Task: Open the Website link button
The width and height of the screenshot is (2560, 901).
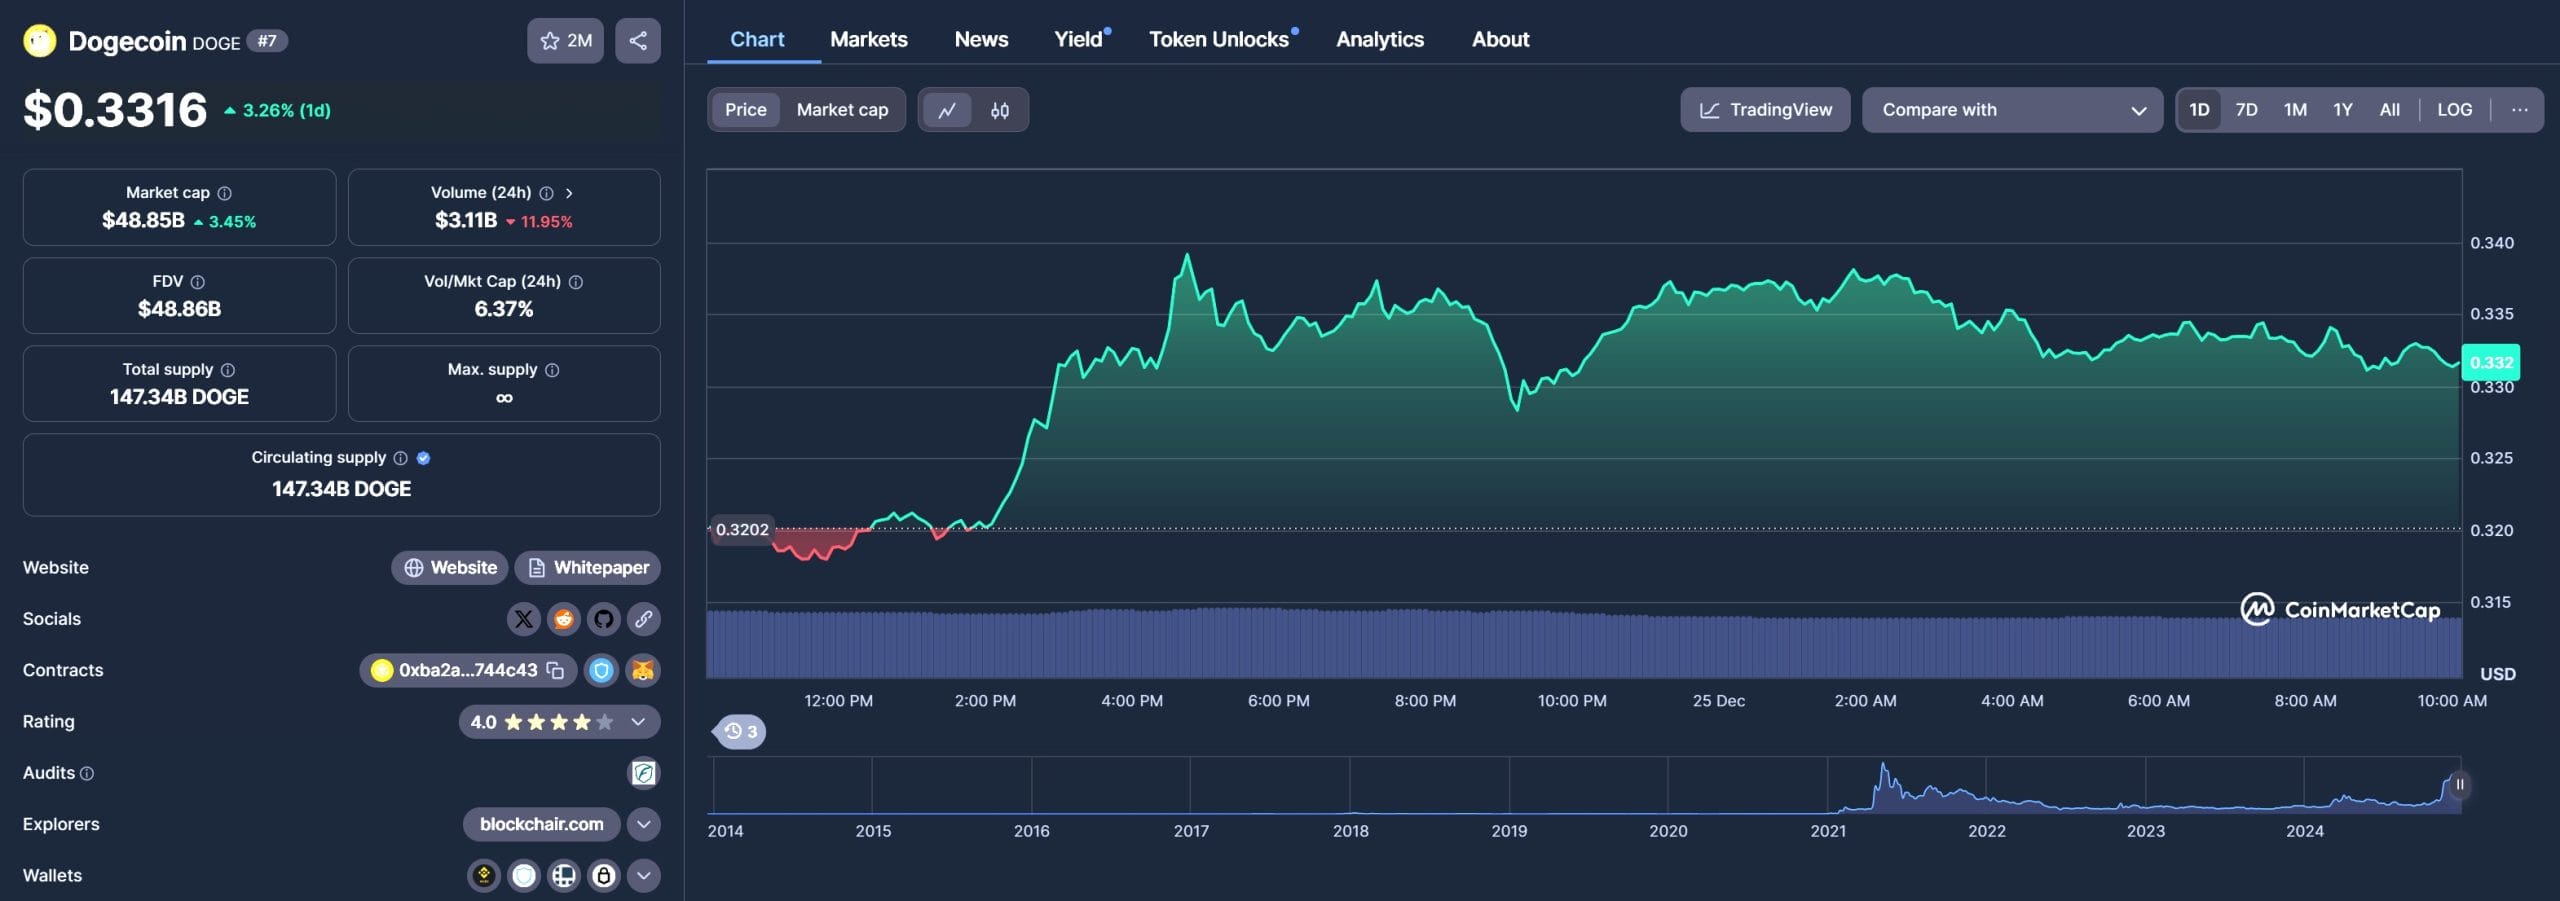Action: point(450,568)
